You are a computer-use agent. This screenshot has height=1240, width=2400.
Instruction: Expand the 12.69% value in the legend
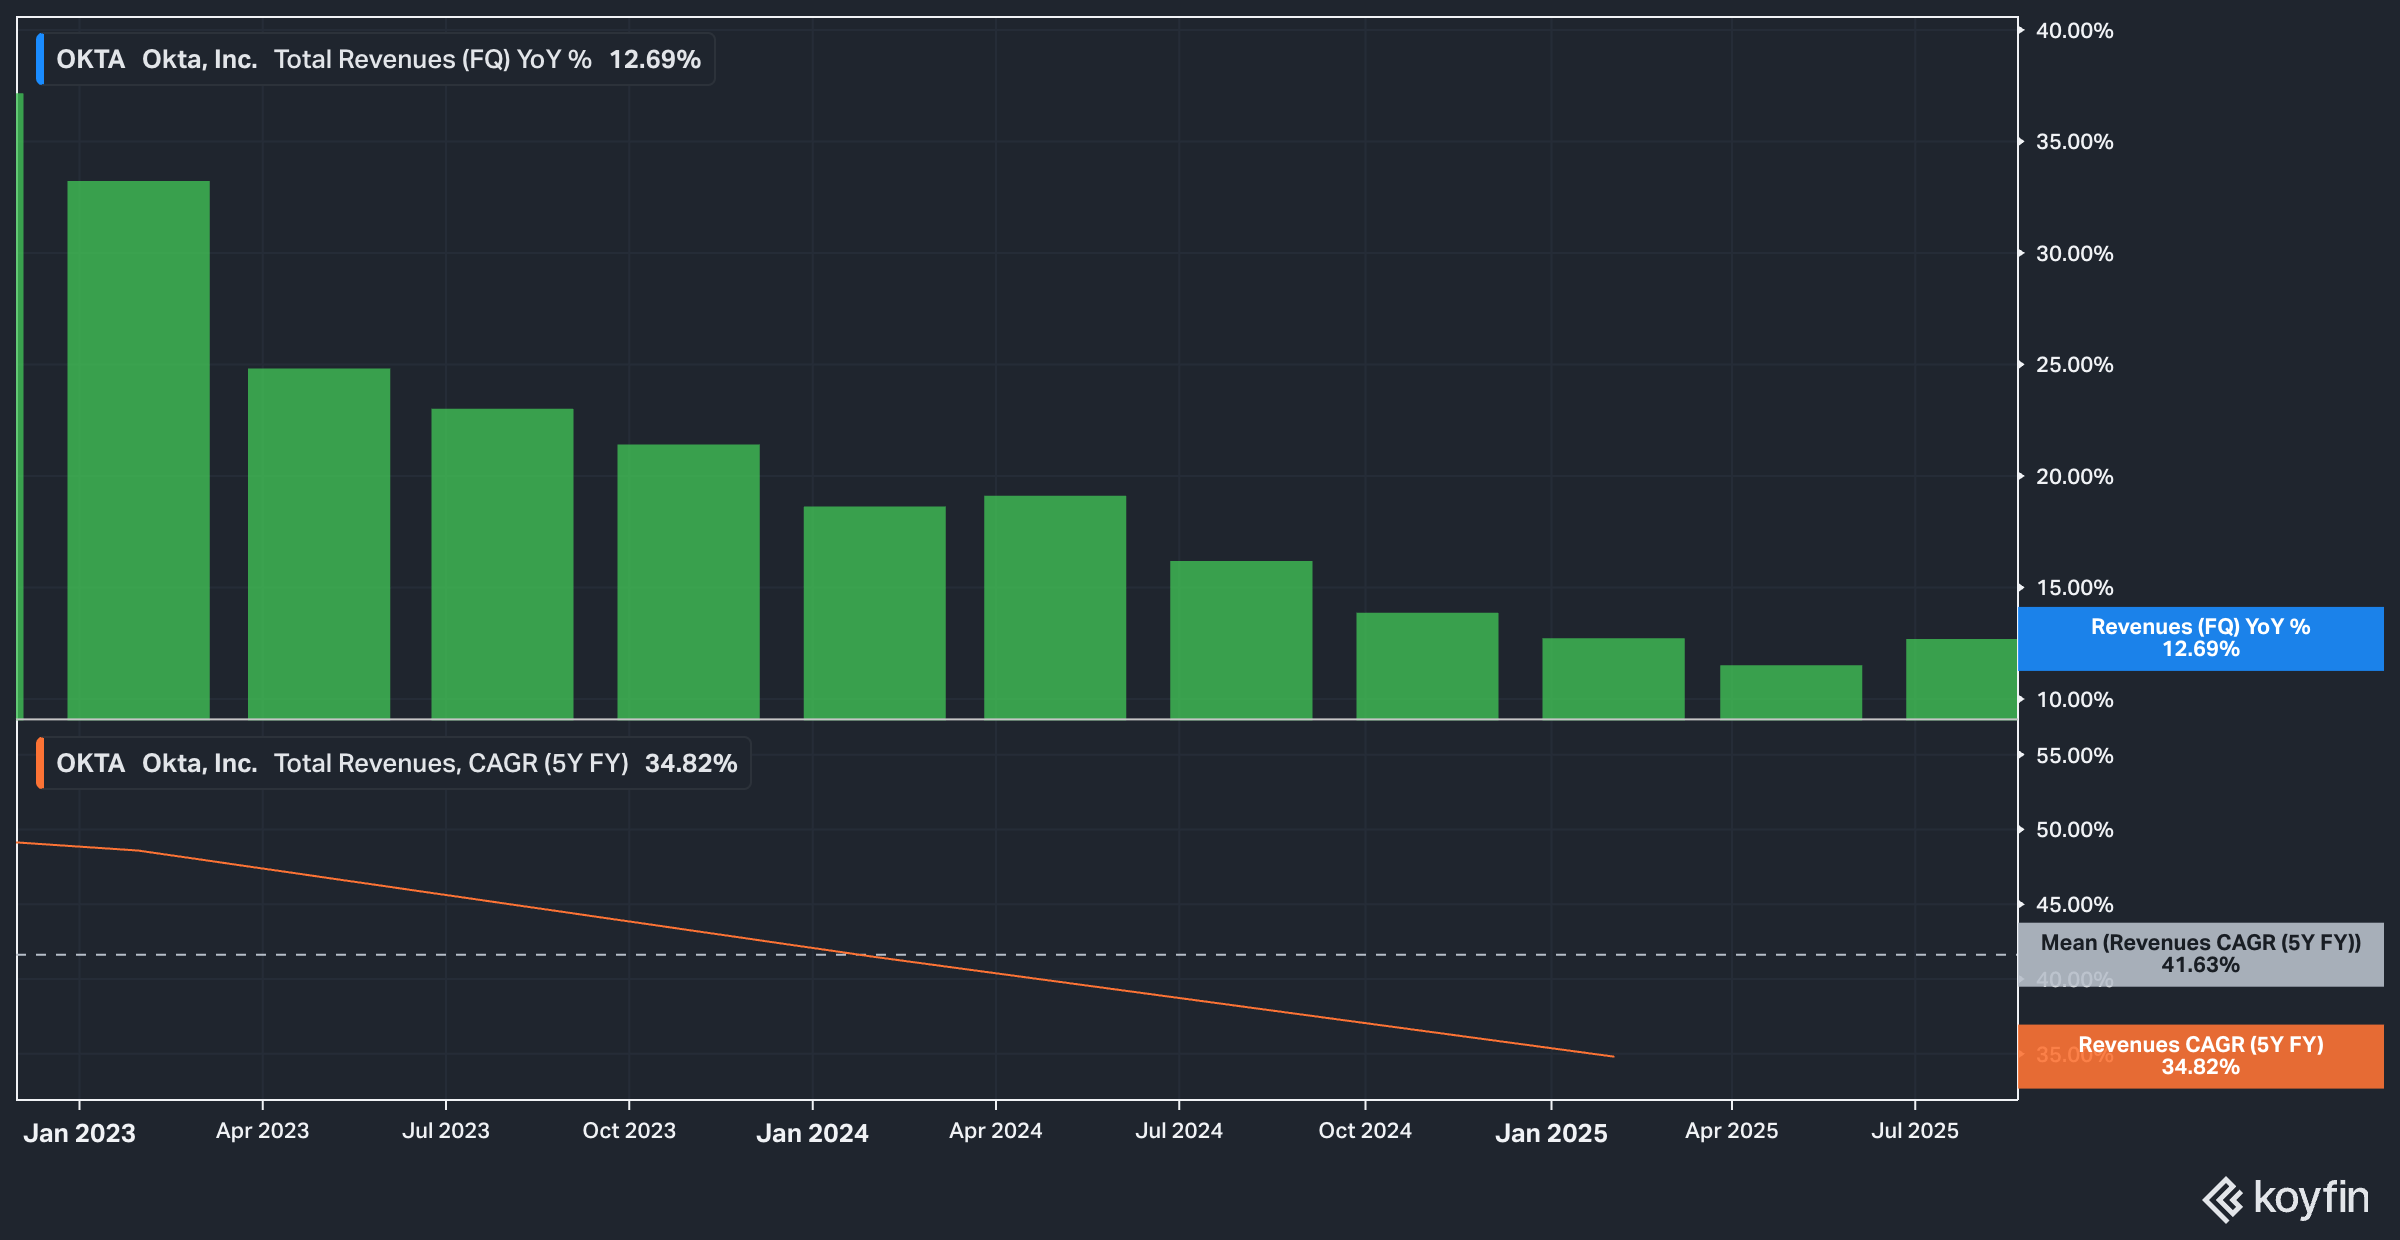tap(653, 59)
